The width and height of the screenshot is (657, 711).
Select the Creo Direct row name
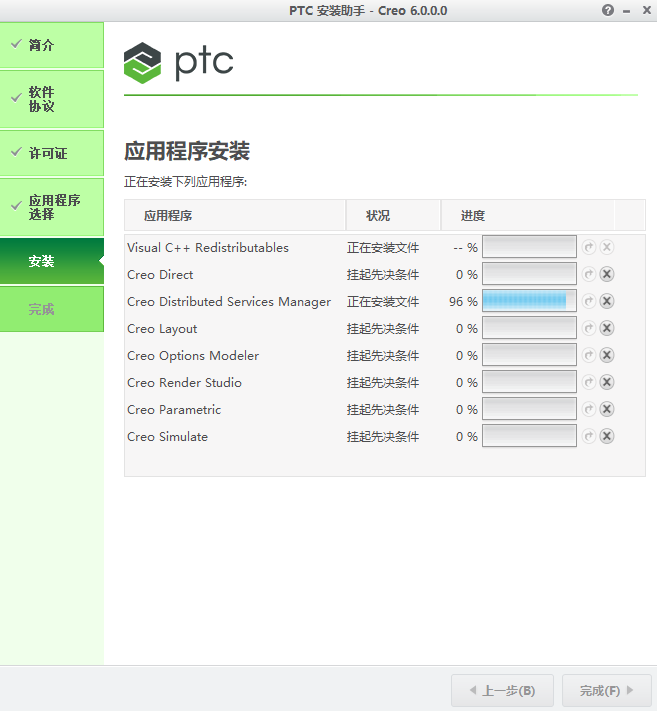(x=160, y=275)
